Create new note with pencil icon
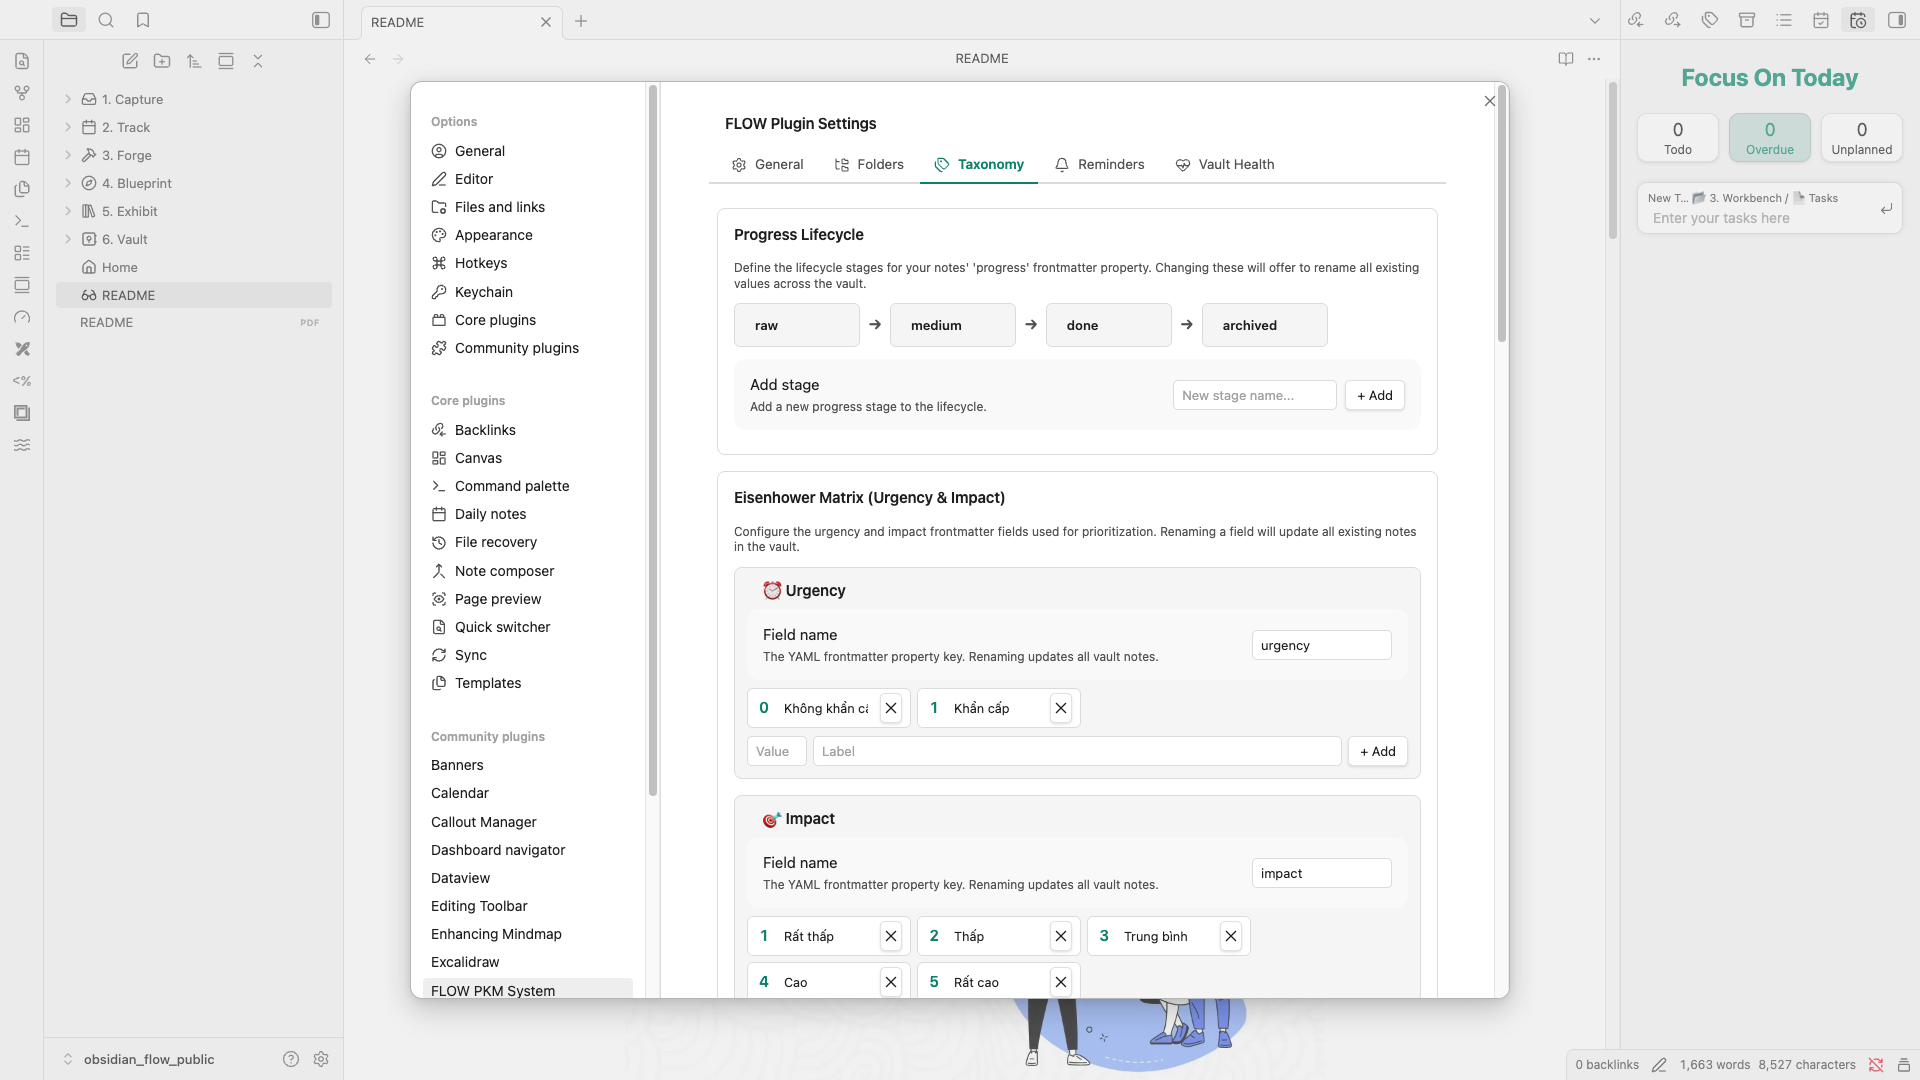 click(130, 61)
